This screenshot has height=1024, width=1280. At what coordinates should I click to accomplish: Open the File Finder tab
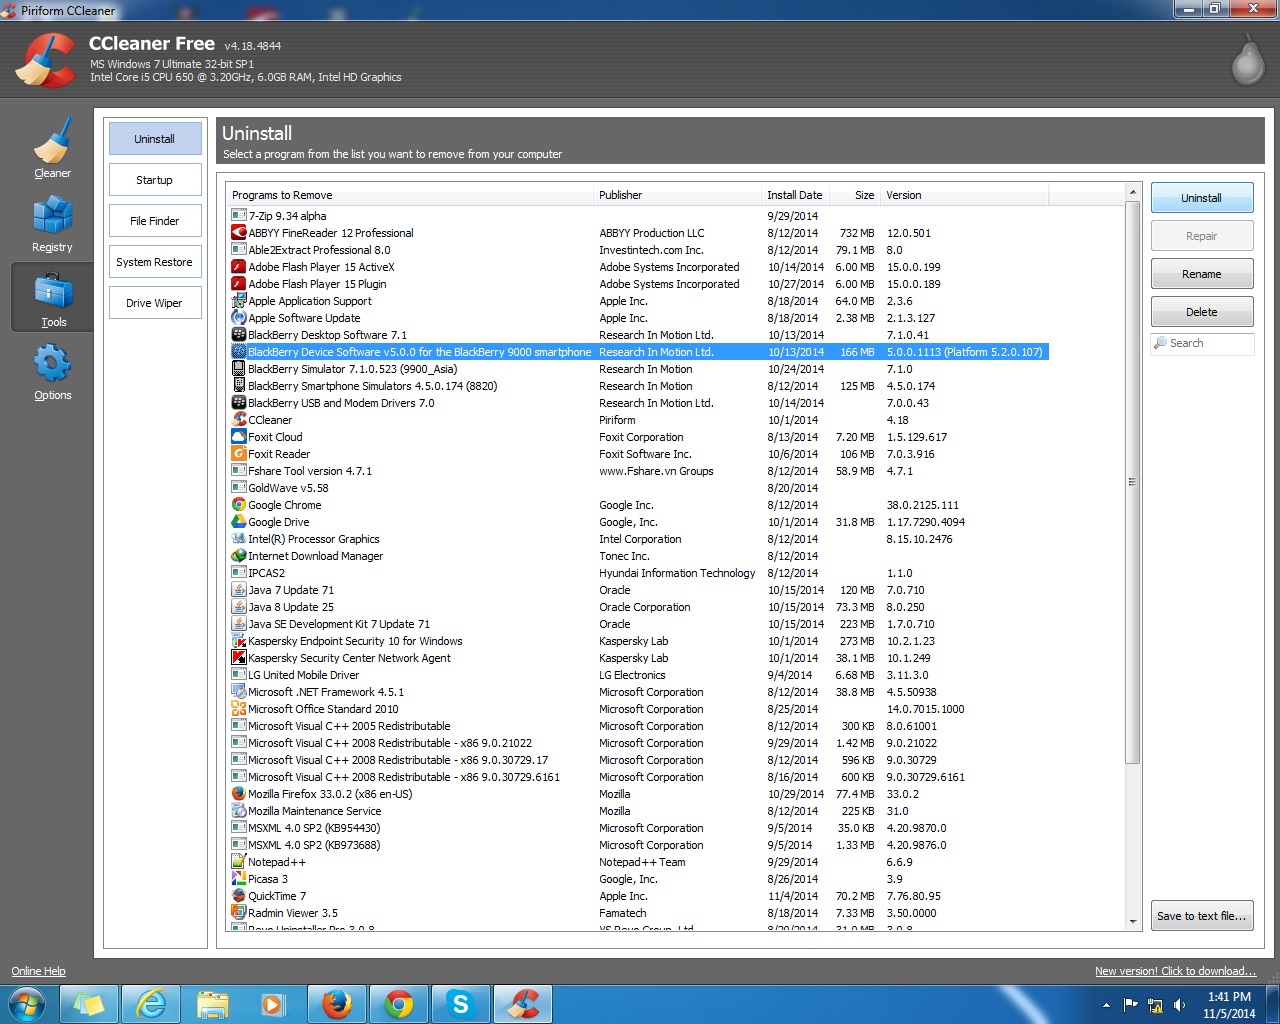pos(155,221)
